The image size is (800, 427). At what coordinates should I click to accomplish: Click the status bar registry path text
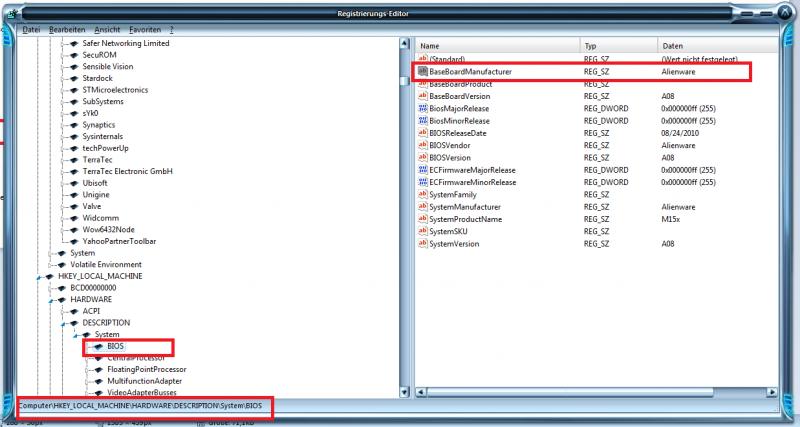point(140,406)
